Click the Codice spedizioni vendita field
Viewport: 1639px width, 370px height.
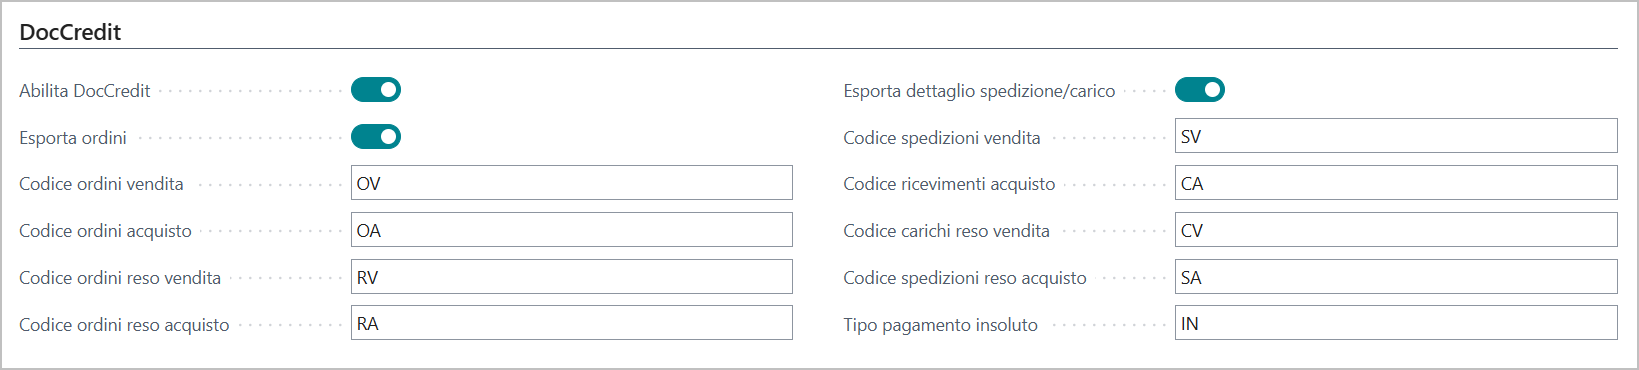[x=1396, y=136]
